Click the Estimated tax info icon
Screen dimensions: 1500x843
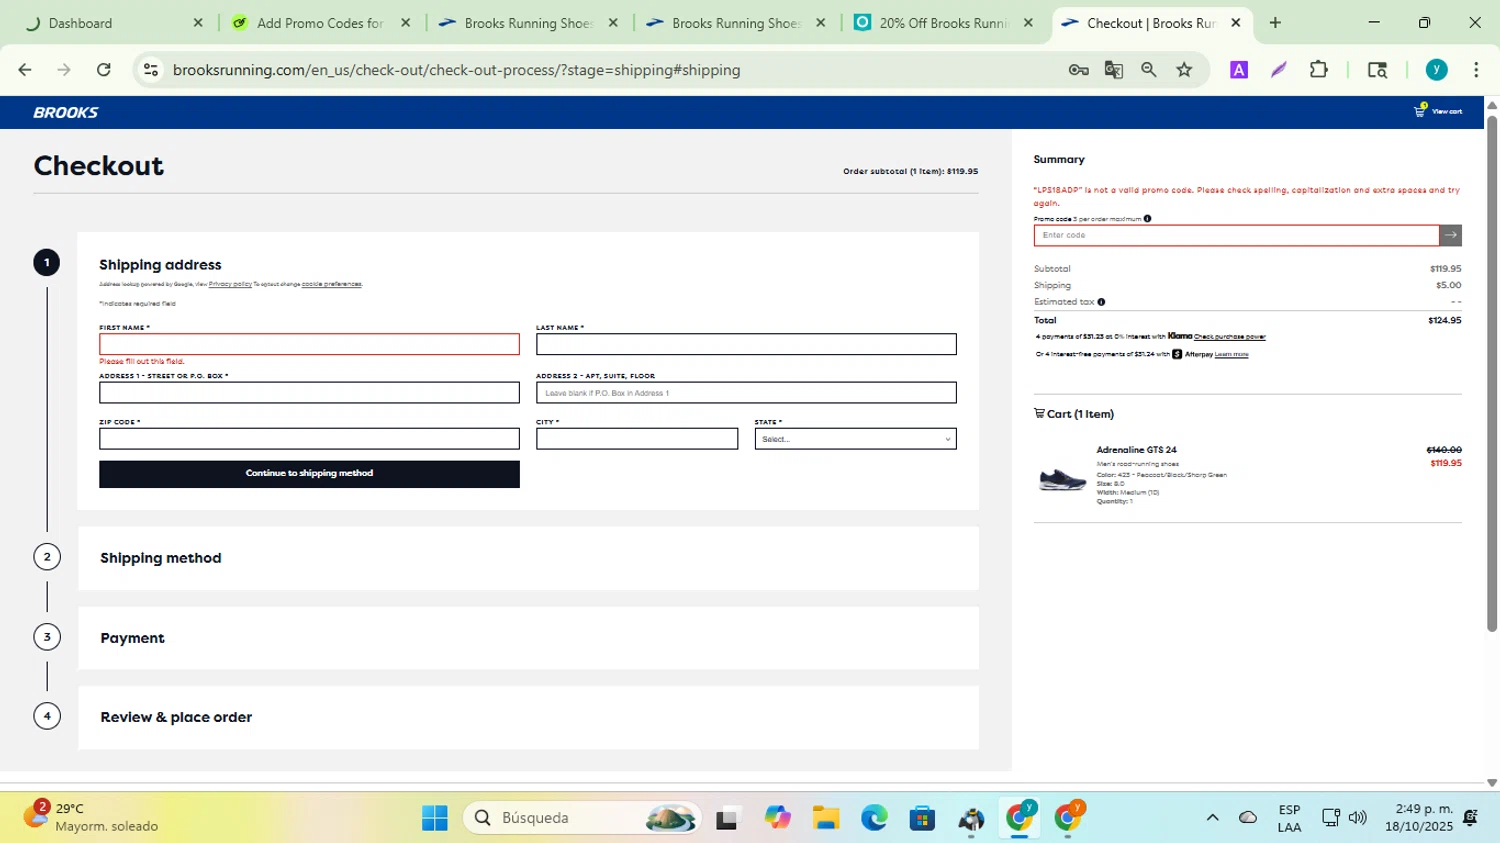tap(1101, 302)
